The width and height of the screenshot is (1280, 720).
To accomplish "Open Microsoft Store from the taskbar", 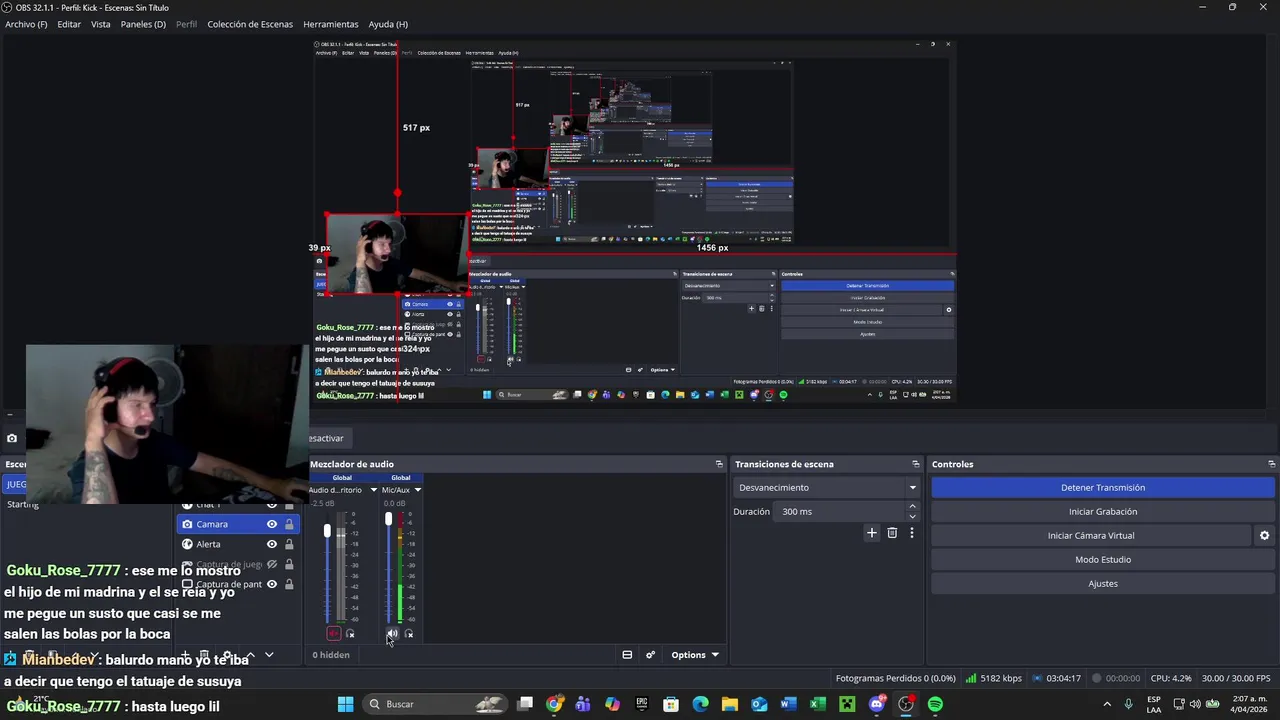I will pos(671,704).
